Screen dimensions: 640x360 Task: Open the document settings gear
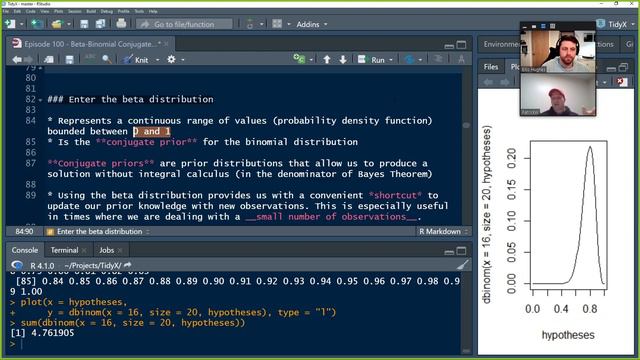tap(171, 60)
